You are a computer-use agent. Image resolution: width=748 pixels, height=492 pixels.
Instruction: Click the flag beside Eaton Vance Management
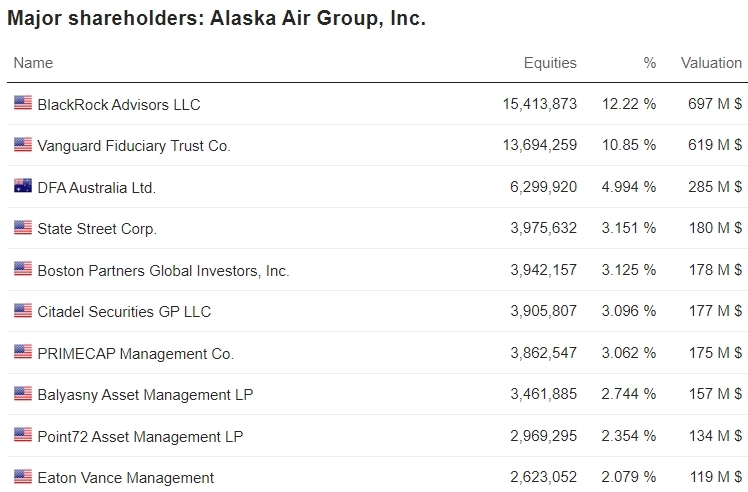click(22, 477)
